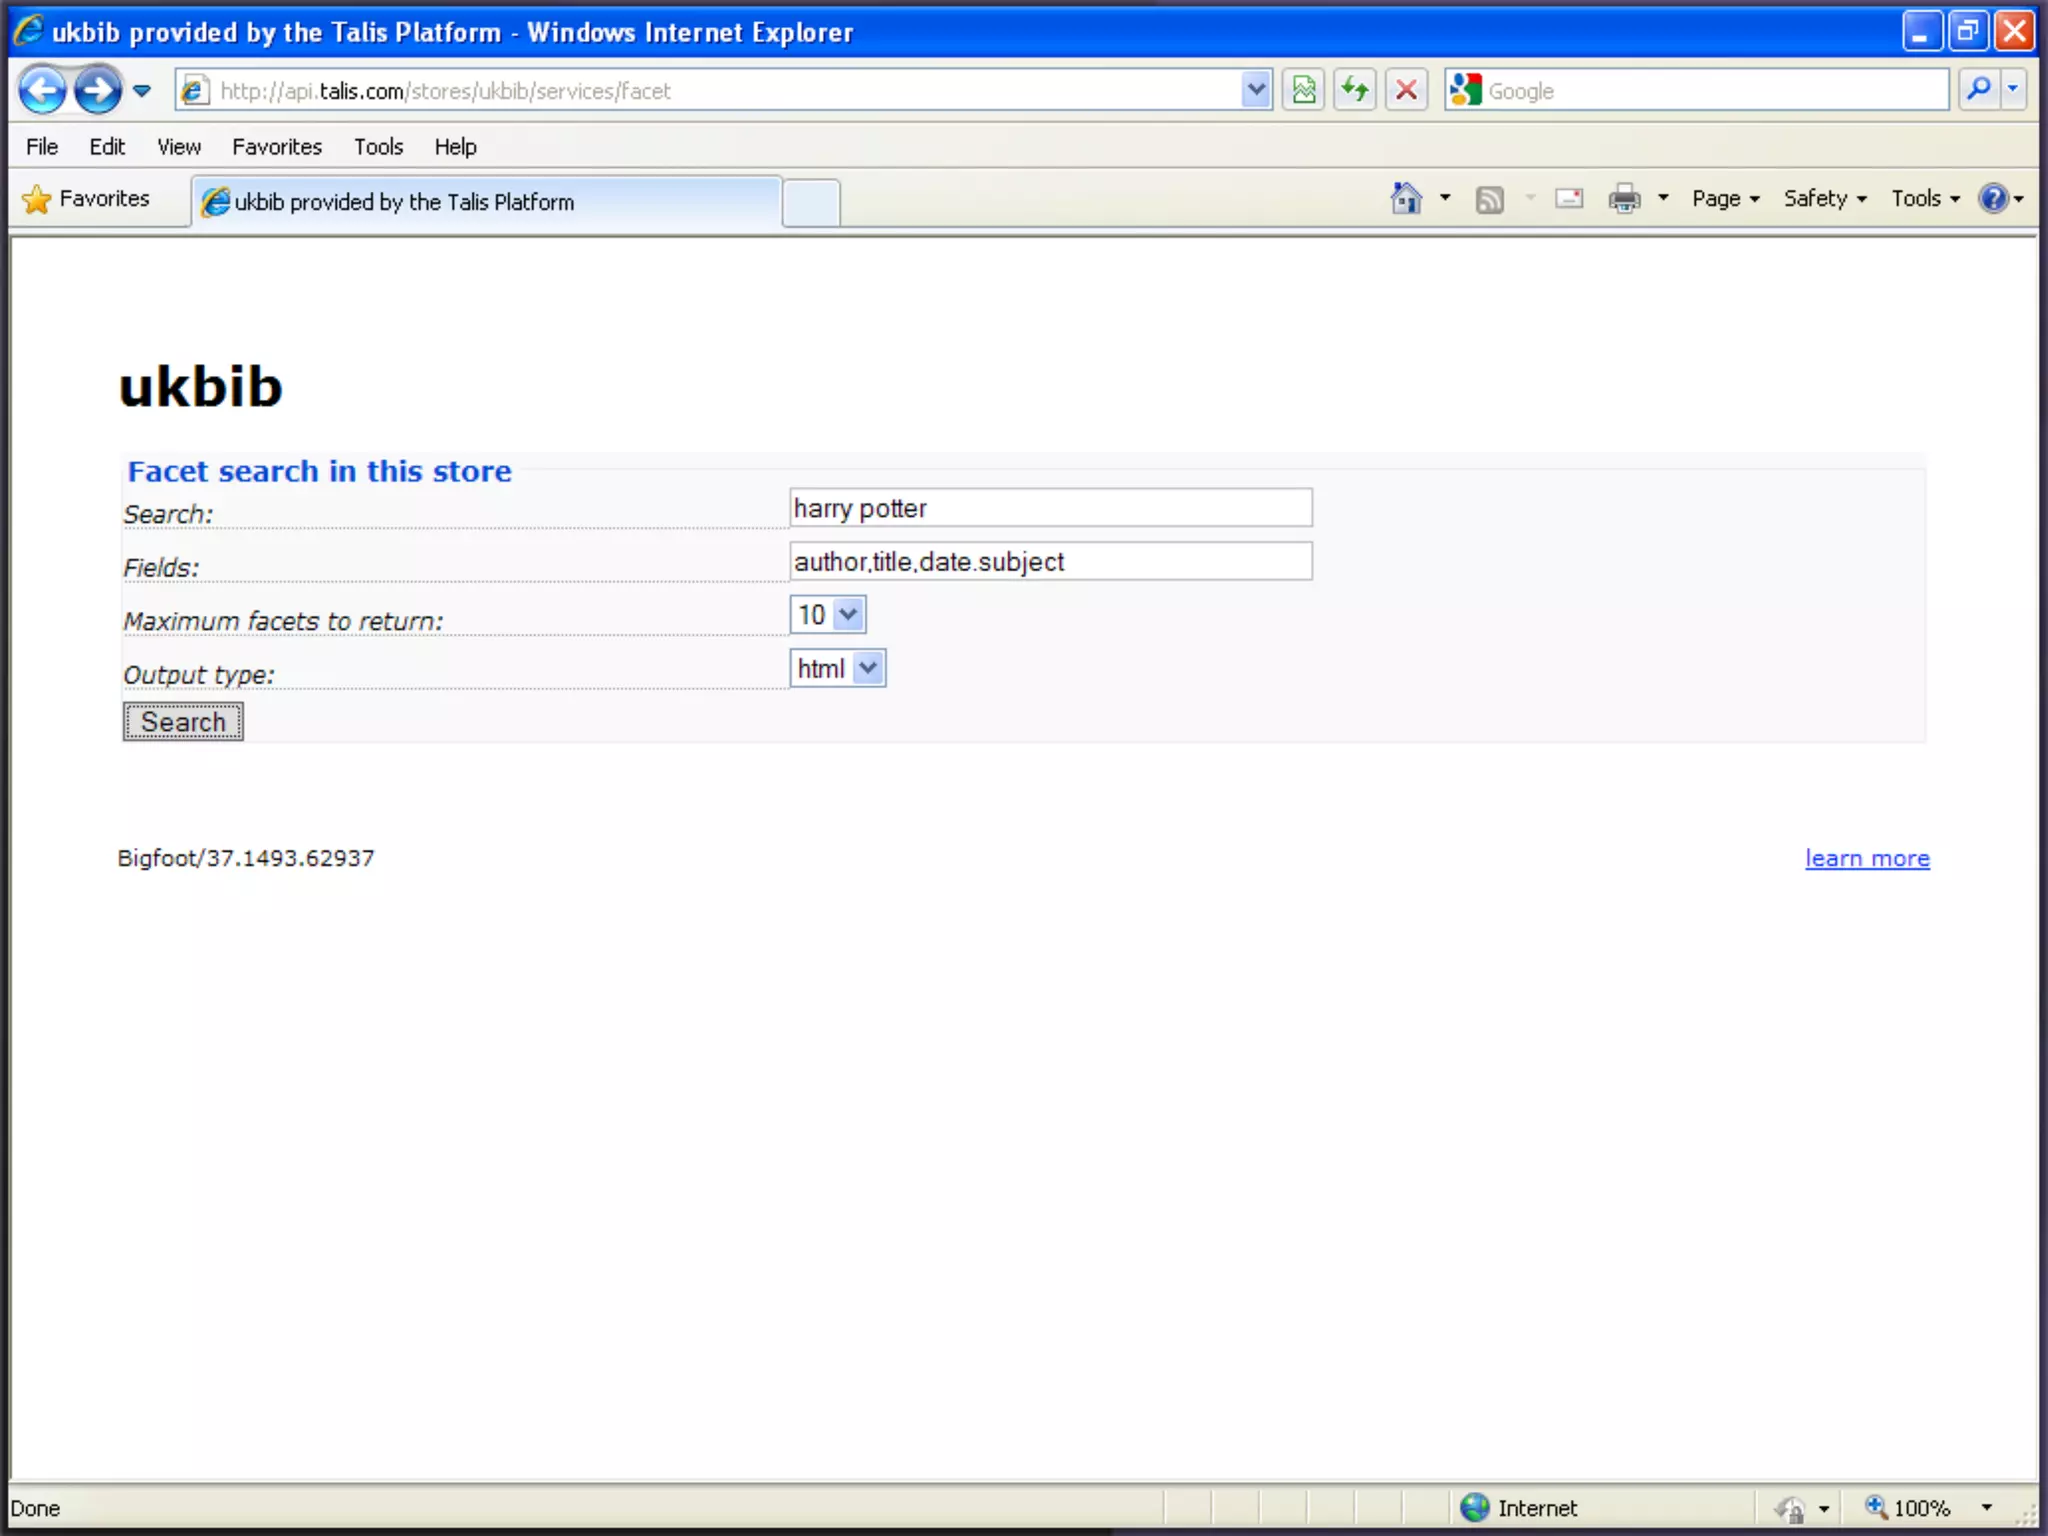Expand the Maximum facets to return dropdown
Viewport: 2048px width, 1536px height.
point(848,614)
